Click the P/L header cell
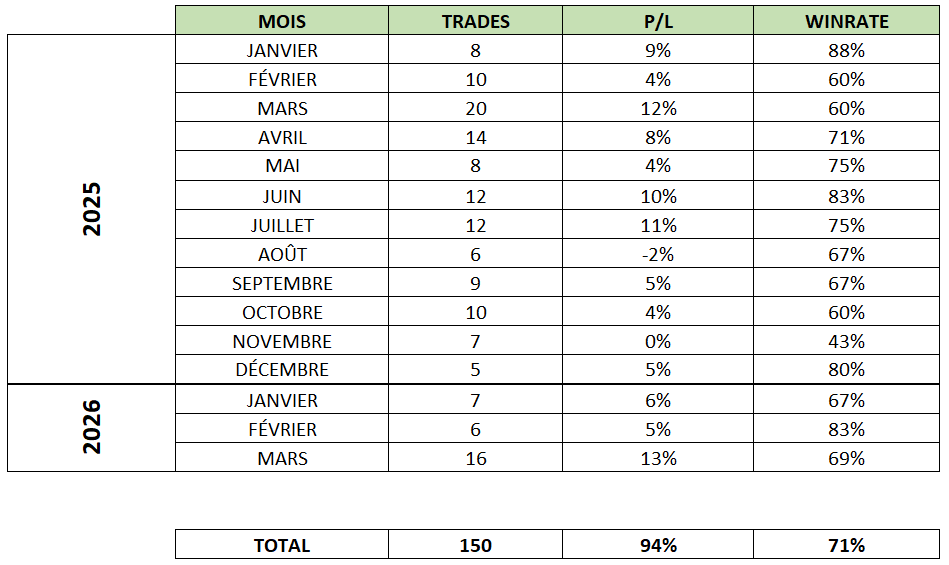 [658, 21]
